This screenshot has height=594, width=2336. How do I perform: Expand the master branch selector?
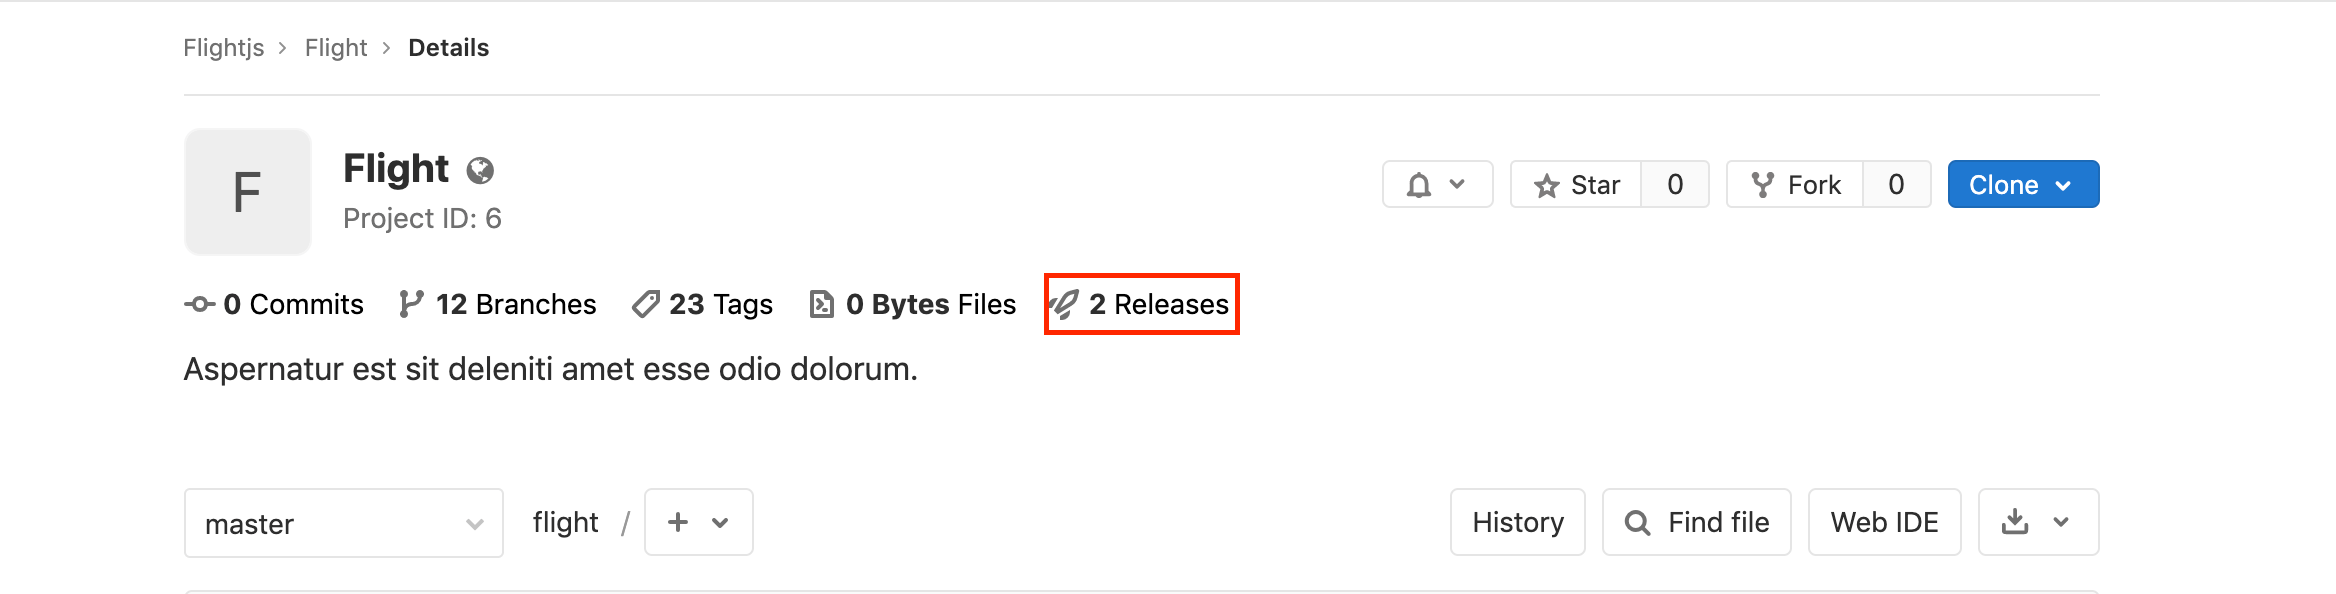(343, 522)
